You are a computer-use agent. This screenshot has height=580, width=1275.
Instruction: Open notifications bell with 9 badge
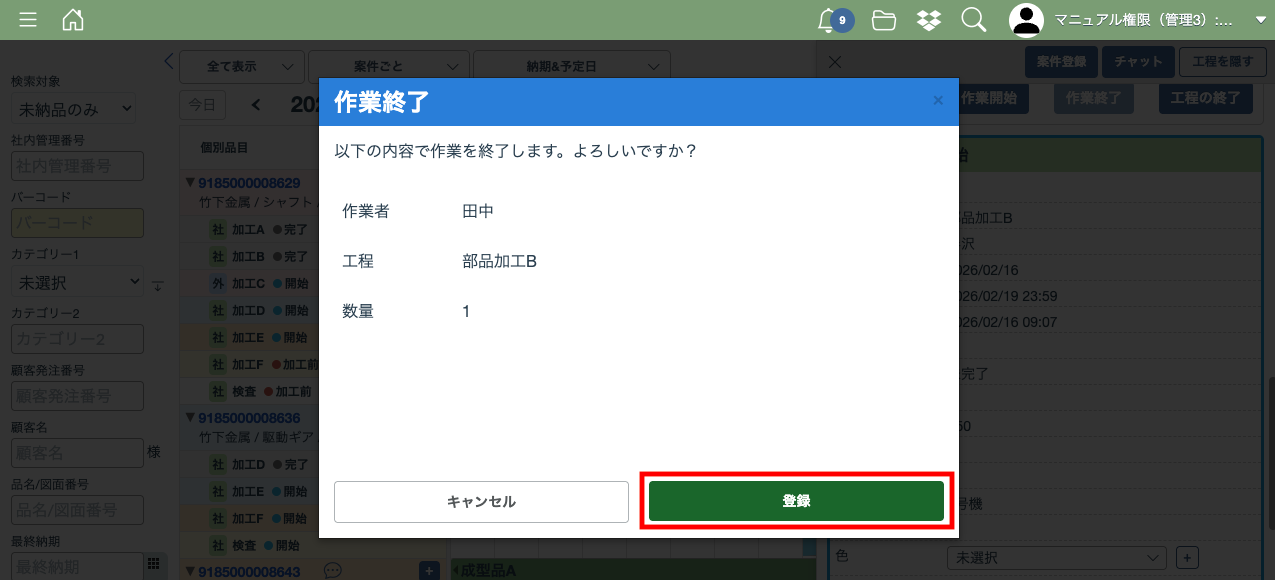pyautogui.click(x=828, y=20)
